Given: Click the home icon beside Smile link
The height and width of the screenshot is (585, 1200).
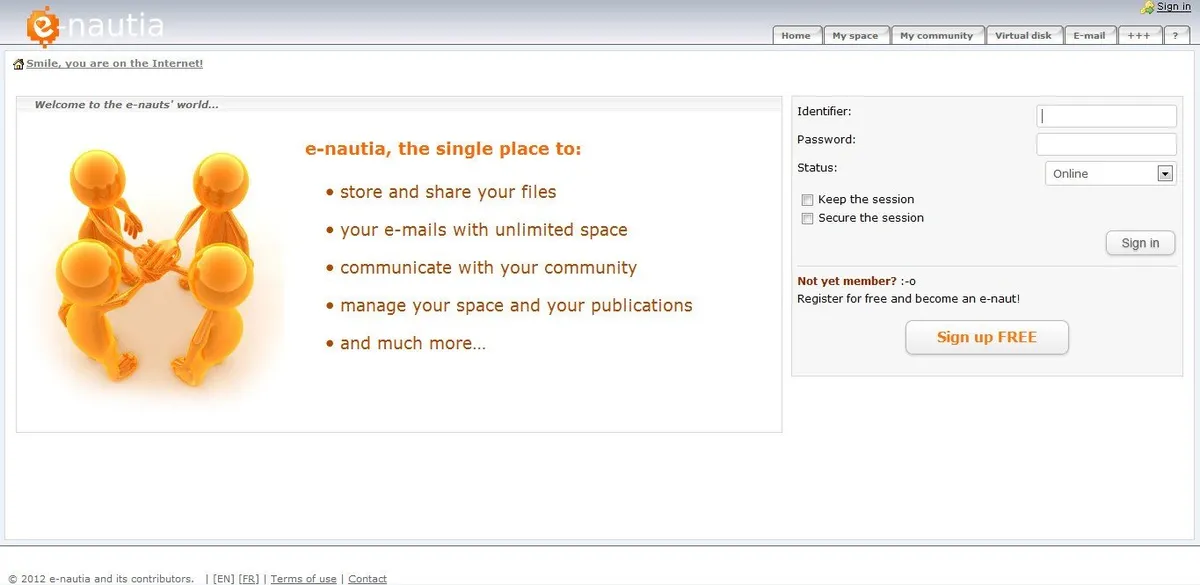Looking at the screenshot, I should 18,64.
